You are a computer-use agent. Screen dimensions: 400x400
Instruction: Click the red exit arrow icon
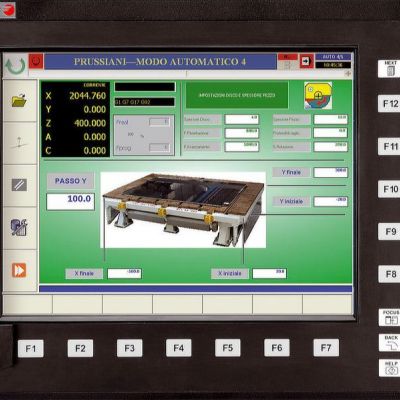click(x=306, y=61)
